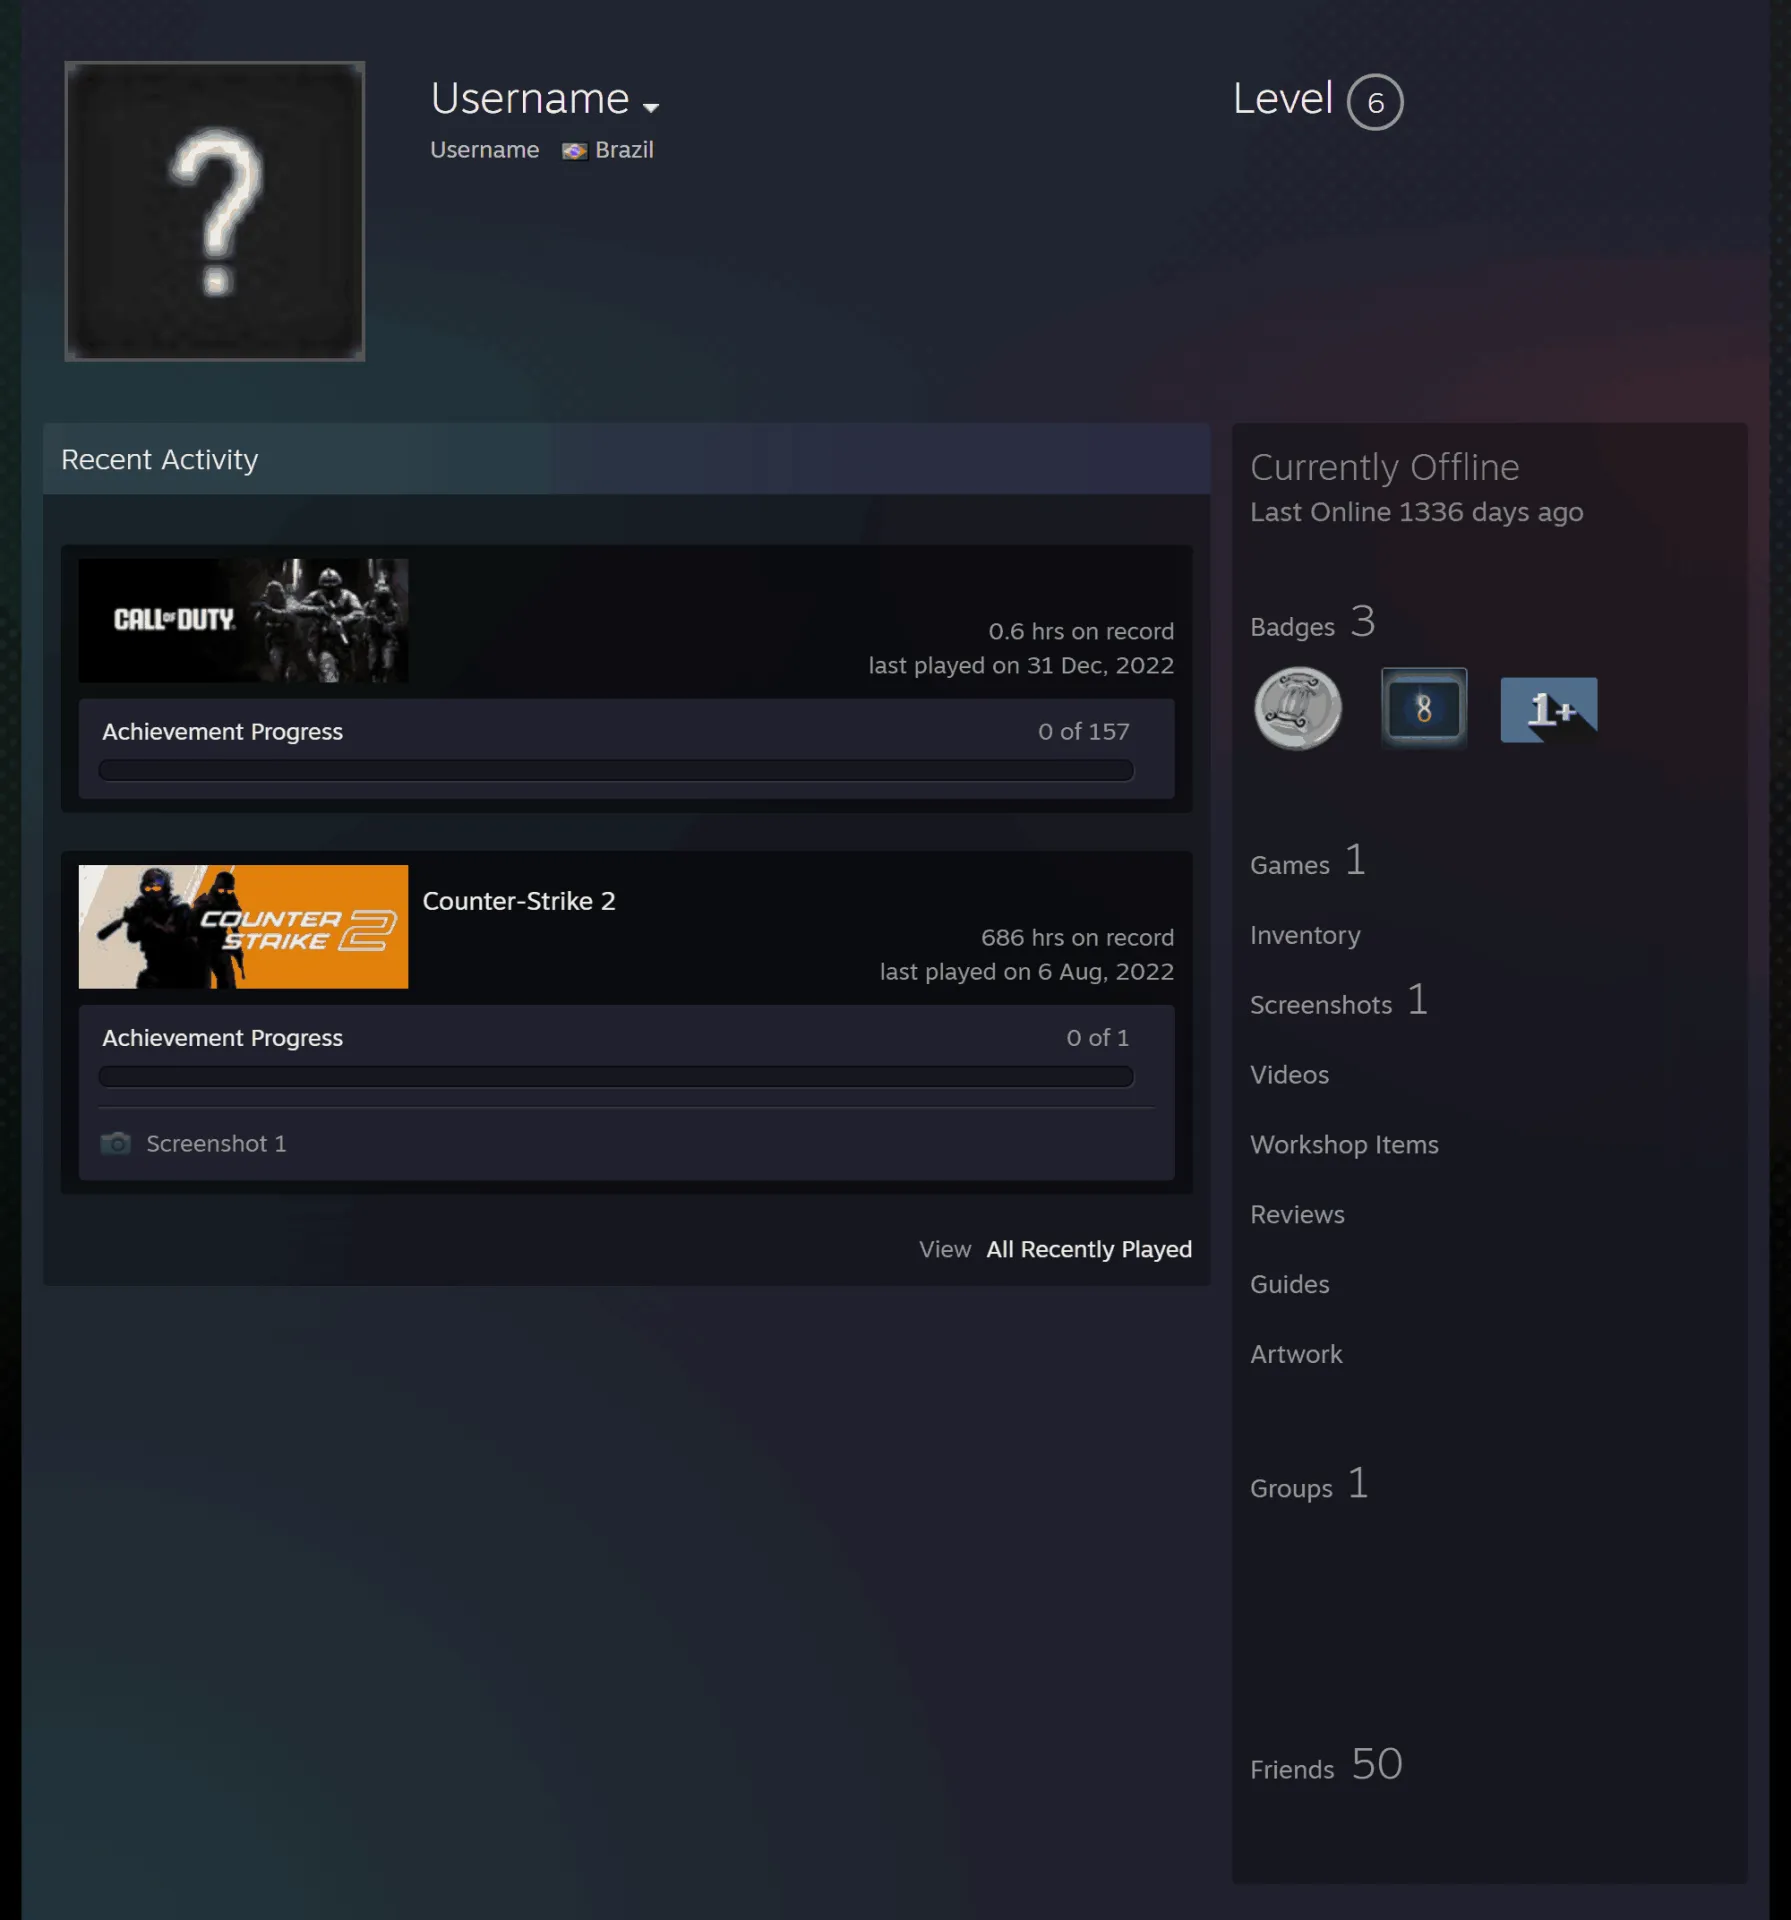Click the Currently Offline status heading
Viewport: 1791px width, 1920px height.
pyautogui.click(x=1384, y=468)
